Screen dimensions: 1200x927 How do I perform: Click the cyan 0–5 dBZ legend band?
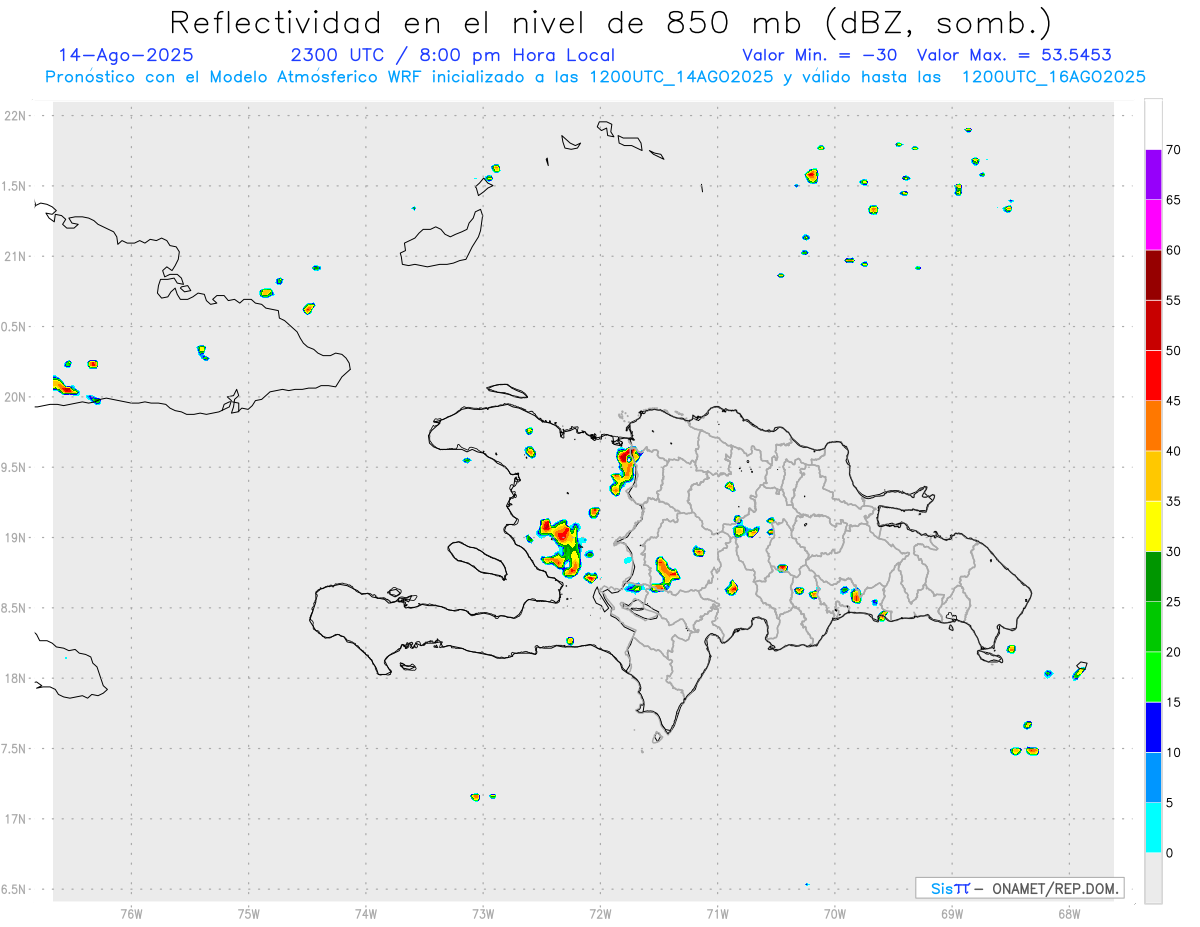pyautogui.click(x=1153, y=827)
